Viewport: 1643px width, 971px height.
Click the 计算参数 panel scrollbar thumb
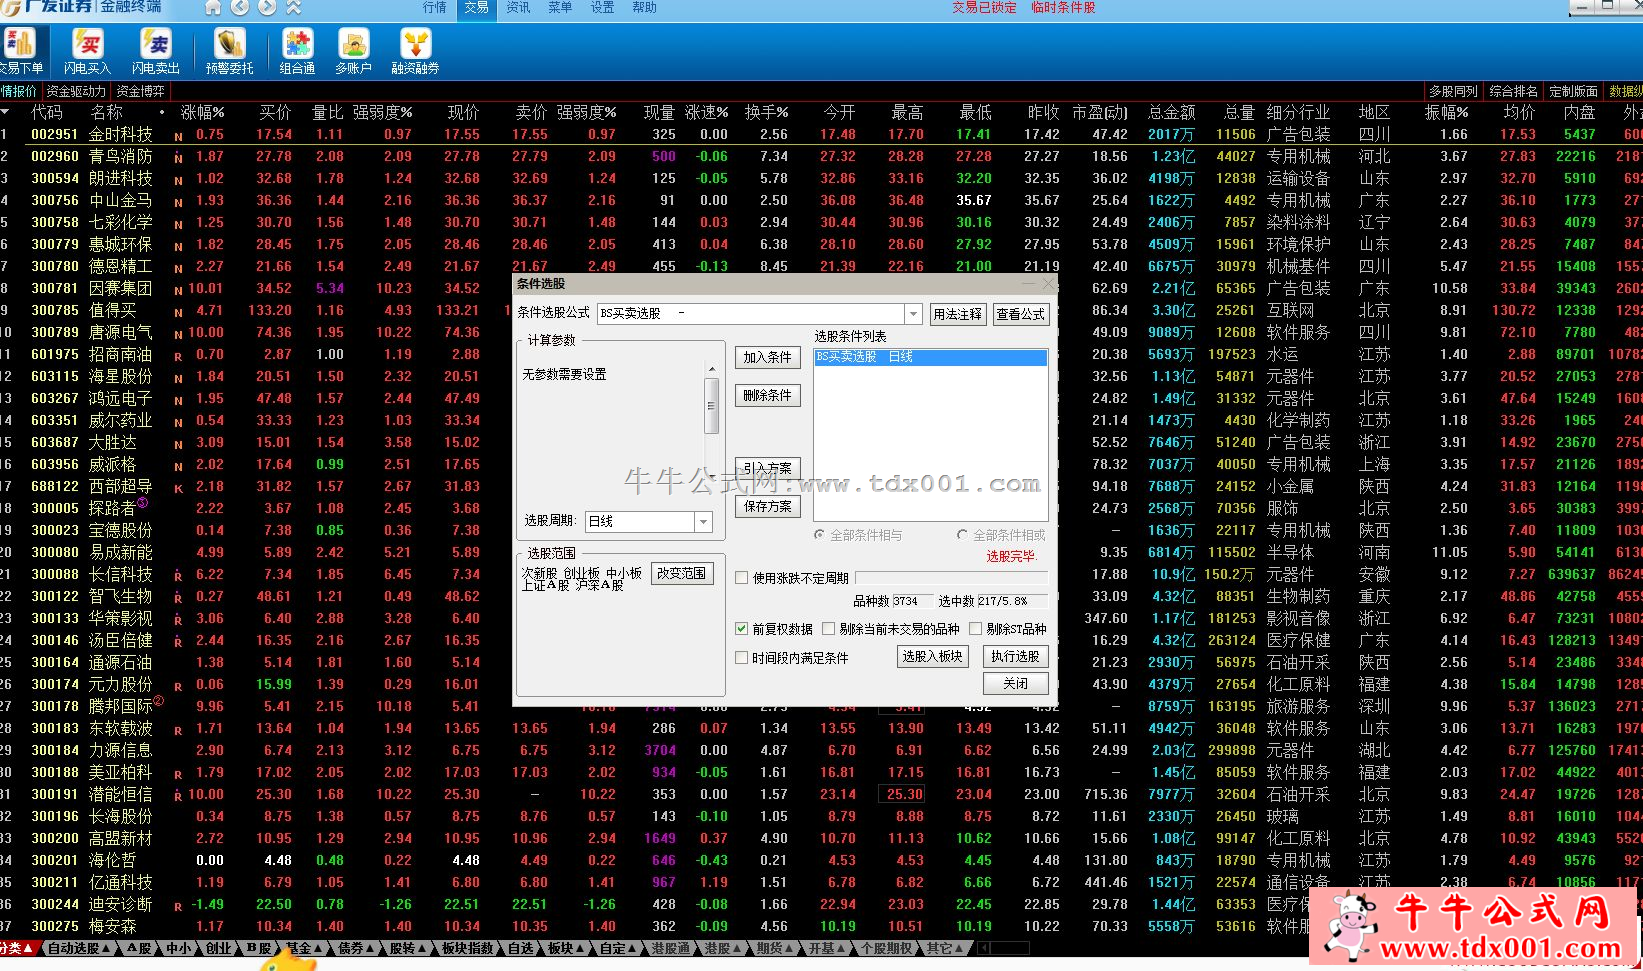tap(712, 406)
